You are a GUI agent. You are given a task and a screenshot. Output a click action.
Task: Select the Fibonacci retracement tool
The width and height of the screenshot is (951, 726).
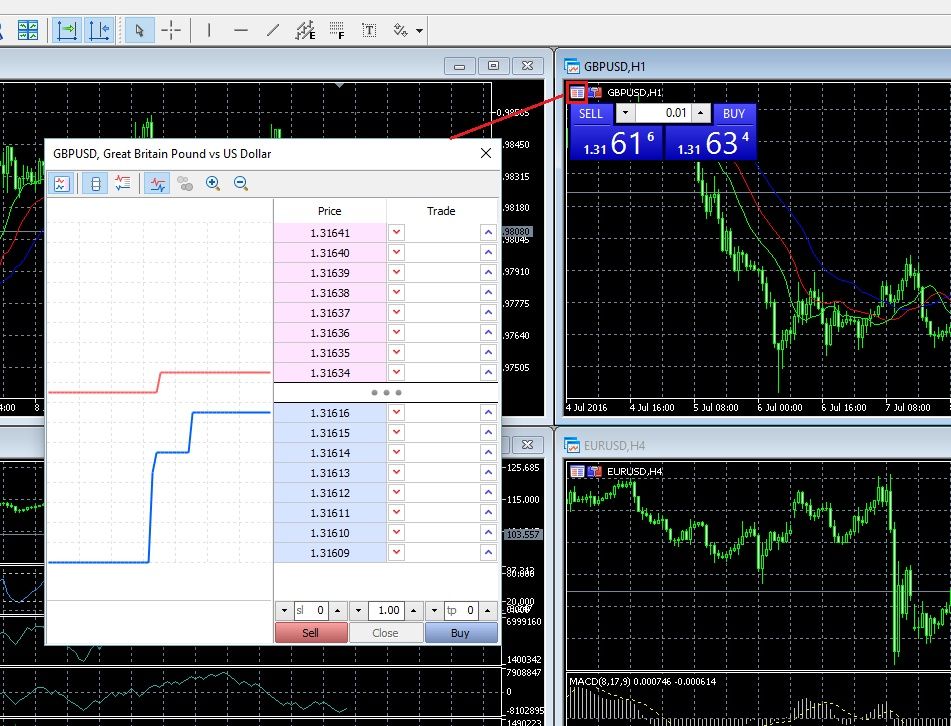tap(337, 30)
